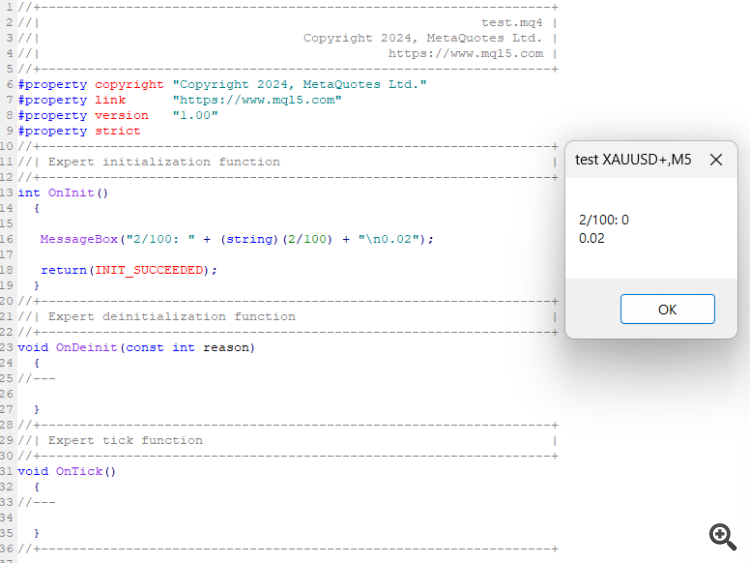The width and height of the screenshot is (750, 563).
Task: Click the OnTick function name
Action: coord(79,472)
